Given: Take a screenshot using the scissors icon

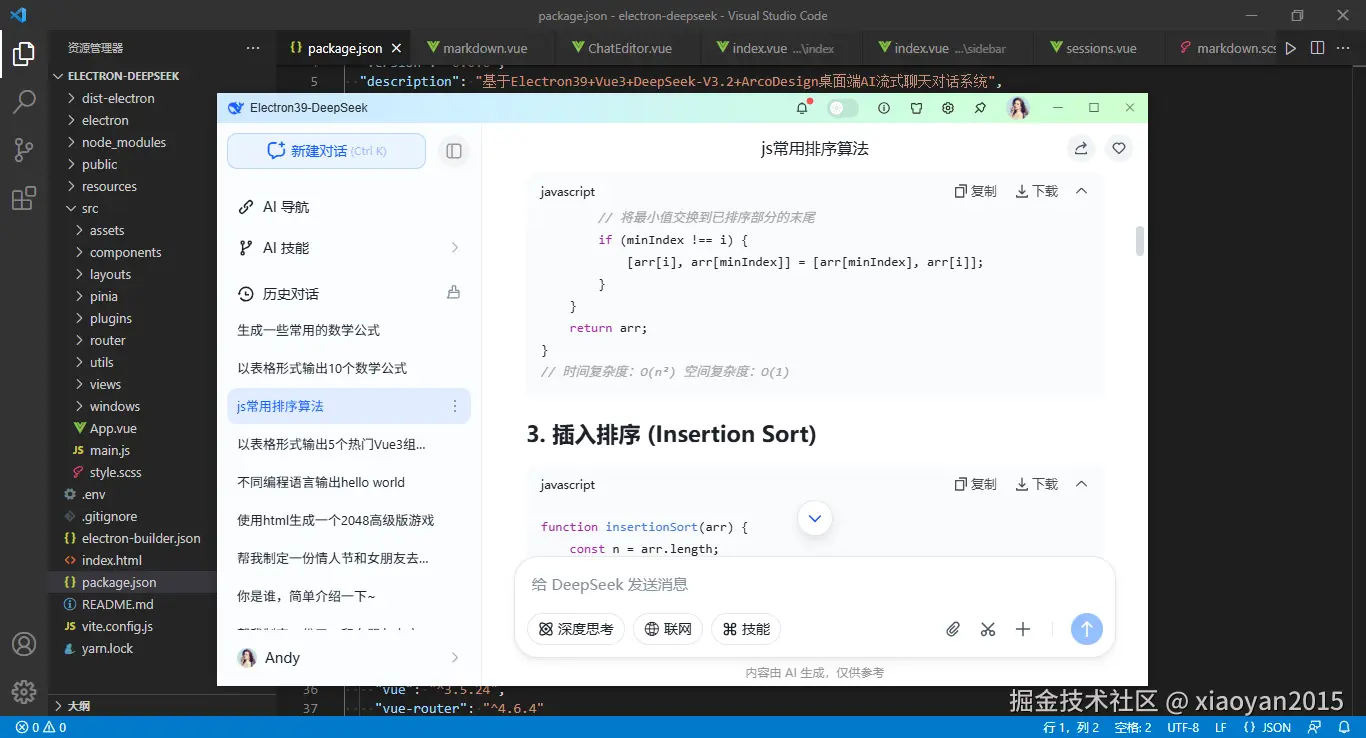Looking at the screenshot, I should click(988, 629).
